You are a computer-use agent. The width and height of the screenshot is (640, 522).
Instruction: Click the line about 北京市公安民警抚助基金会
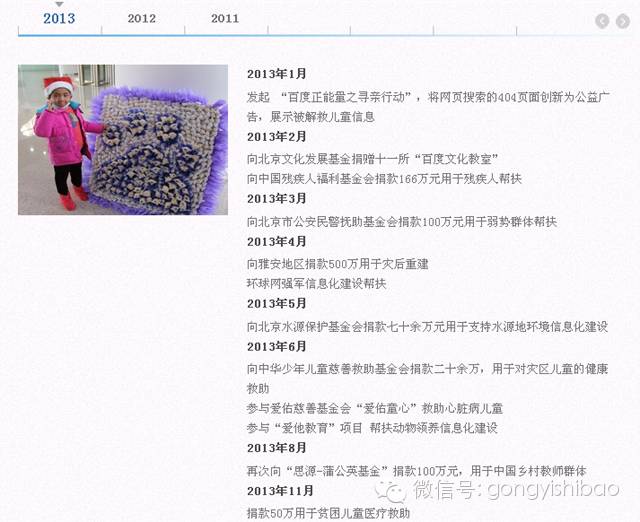tap(402, 222)
